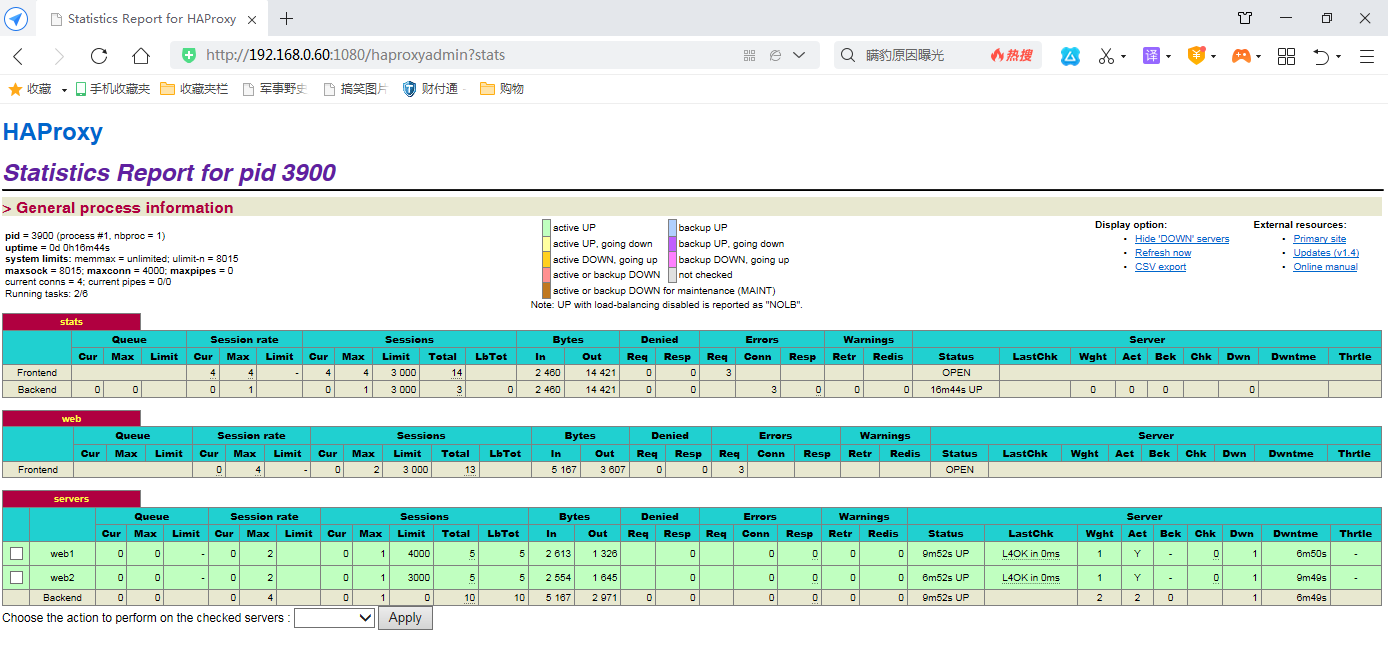Screen dimensions: 1388x647
Task: Expand the screenshot tool dropdown arrow
Action: tap(1123, 57)
